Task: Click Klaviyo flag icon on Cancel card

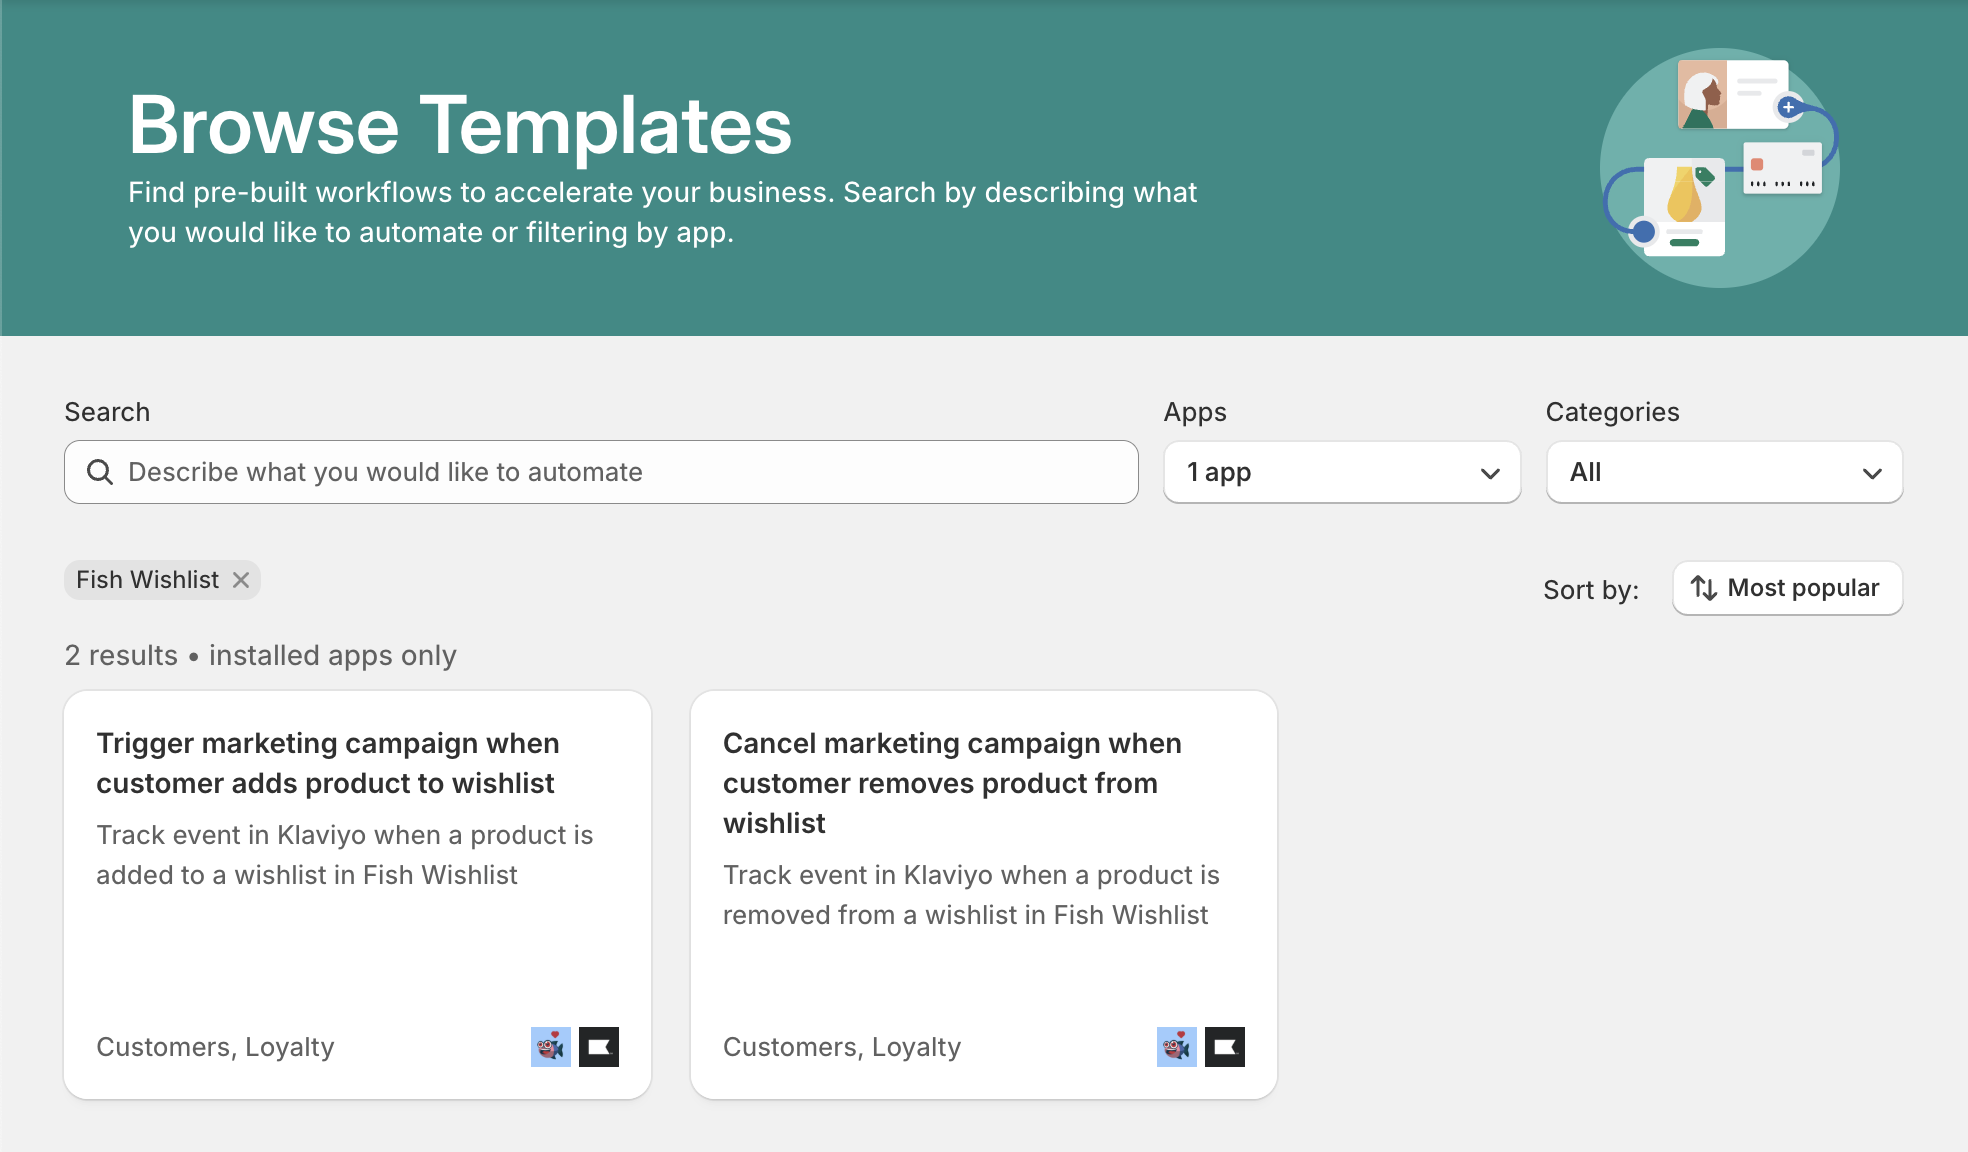Action: (1225, 1047)
